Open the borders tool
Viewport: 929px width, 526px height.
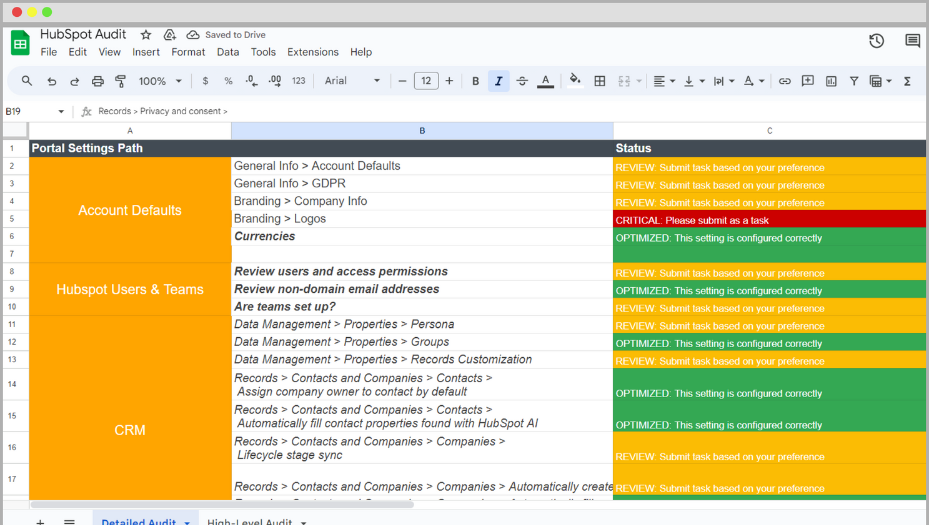[600, 81]
